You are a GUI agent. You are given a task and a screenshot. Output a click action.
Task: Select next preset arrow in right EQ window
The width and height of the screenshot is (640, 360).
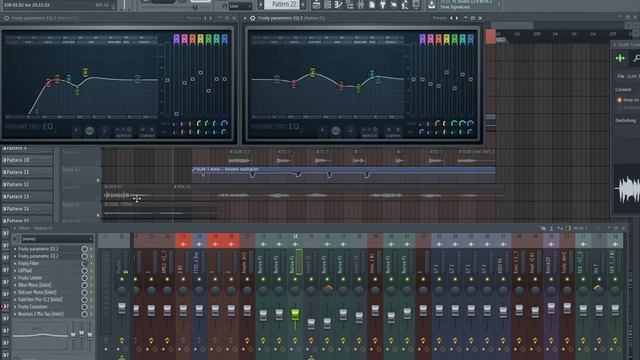[457, 18]
